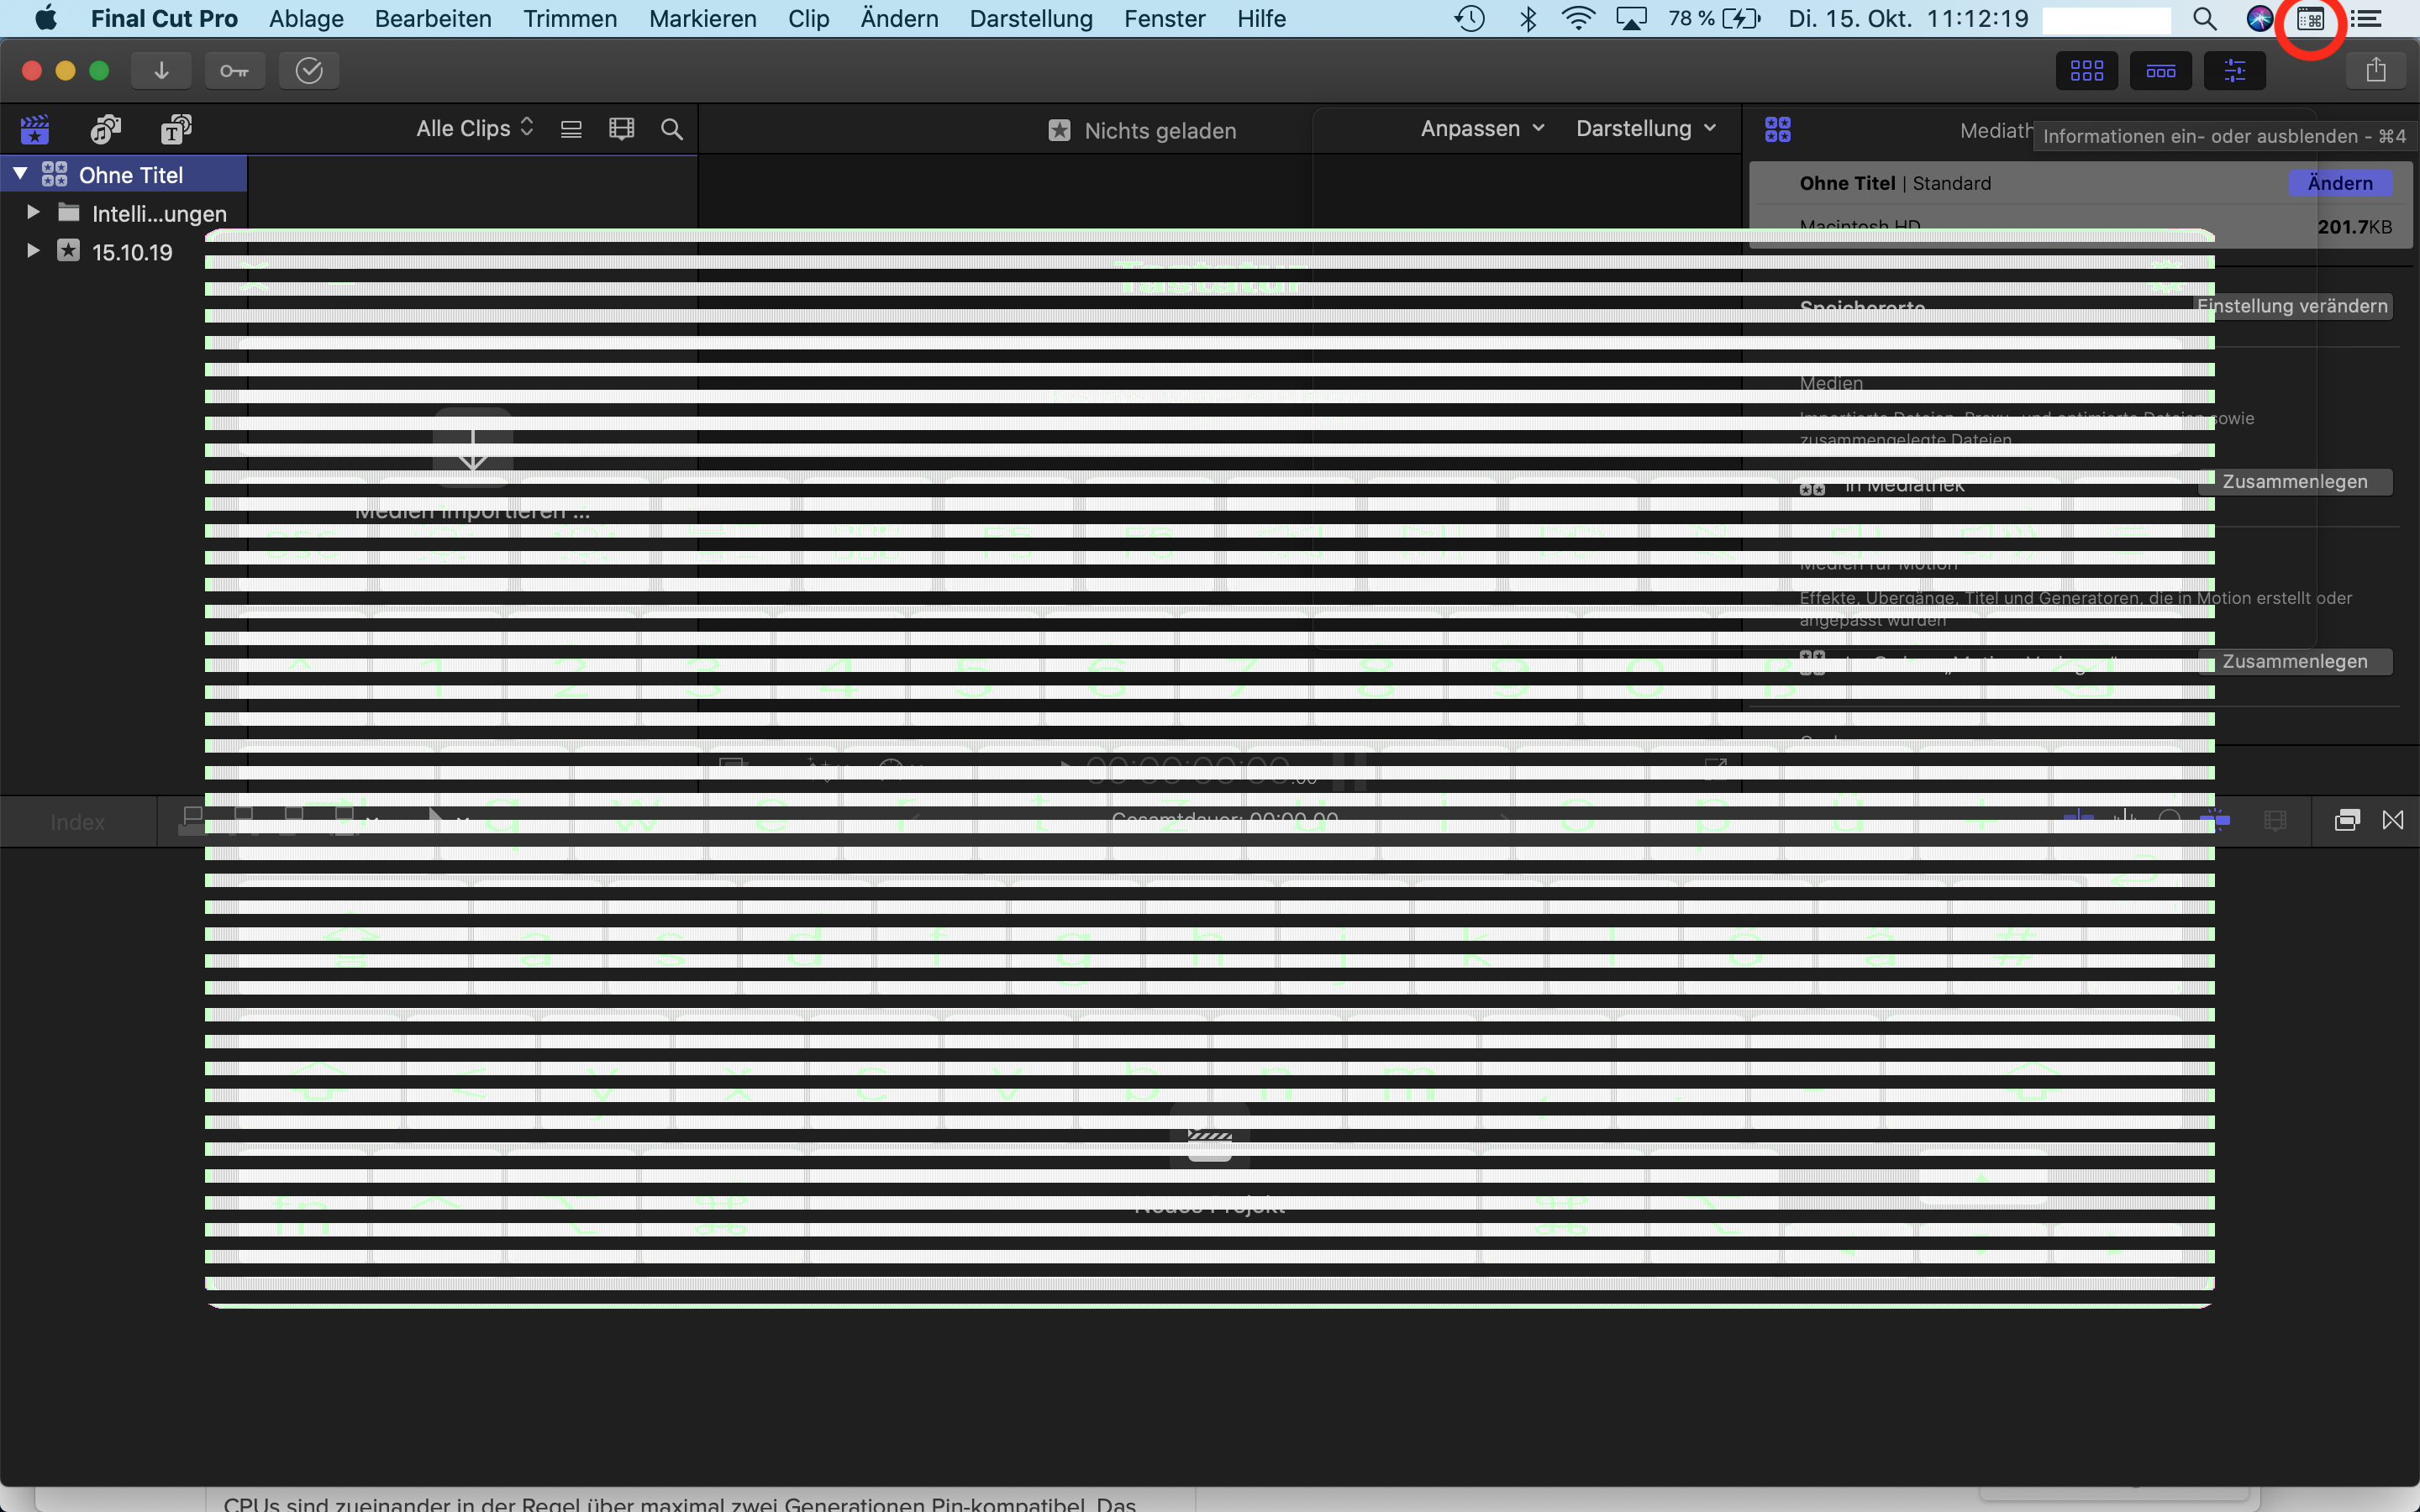Toggle the inspector sliders button
The height and width of the screenshot is (1512, 2420).
tap(2234, 71)
